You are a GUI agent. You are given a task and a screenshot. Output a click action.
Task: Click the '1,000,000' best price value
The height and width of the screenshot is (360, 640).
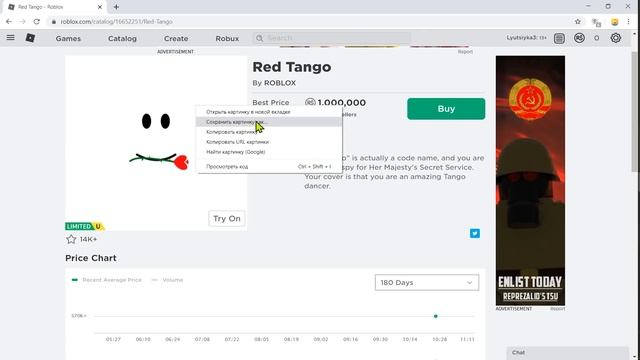tap(341, 102)
